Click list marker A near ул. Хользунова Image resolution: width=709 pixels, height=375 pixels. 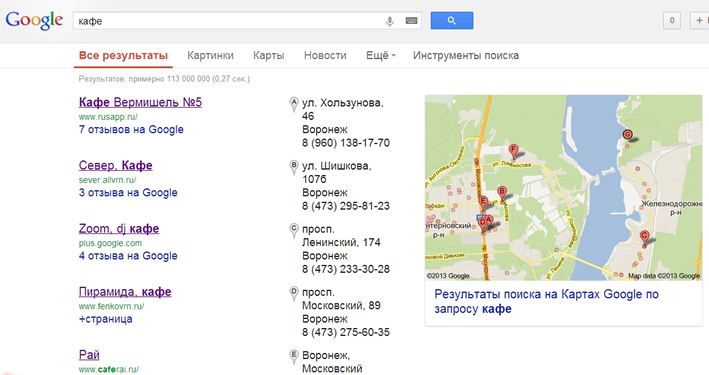pos(294,104)
